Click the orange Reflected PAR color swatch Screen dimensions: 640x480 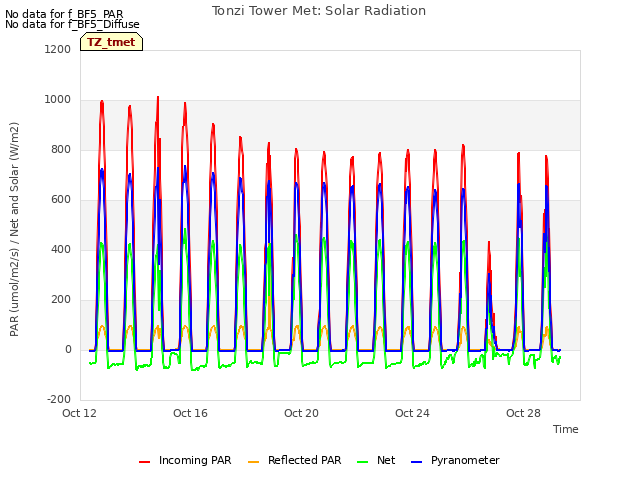point(253,462)
